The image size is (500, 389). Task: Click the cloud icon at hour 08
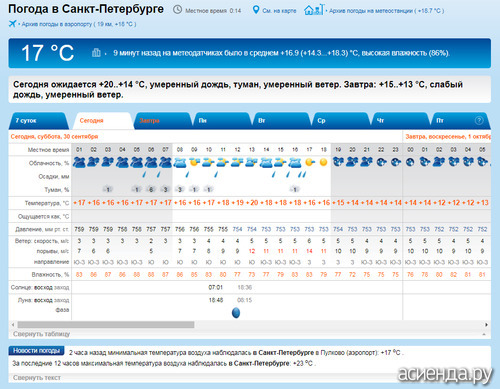coord(180,162)
